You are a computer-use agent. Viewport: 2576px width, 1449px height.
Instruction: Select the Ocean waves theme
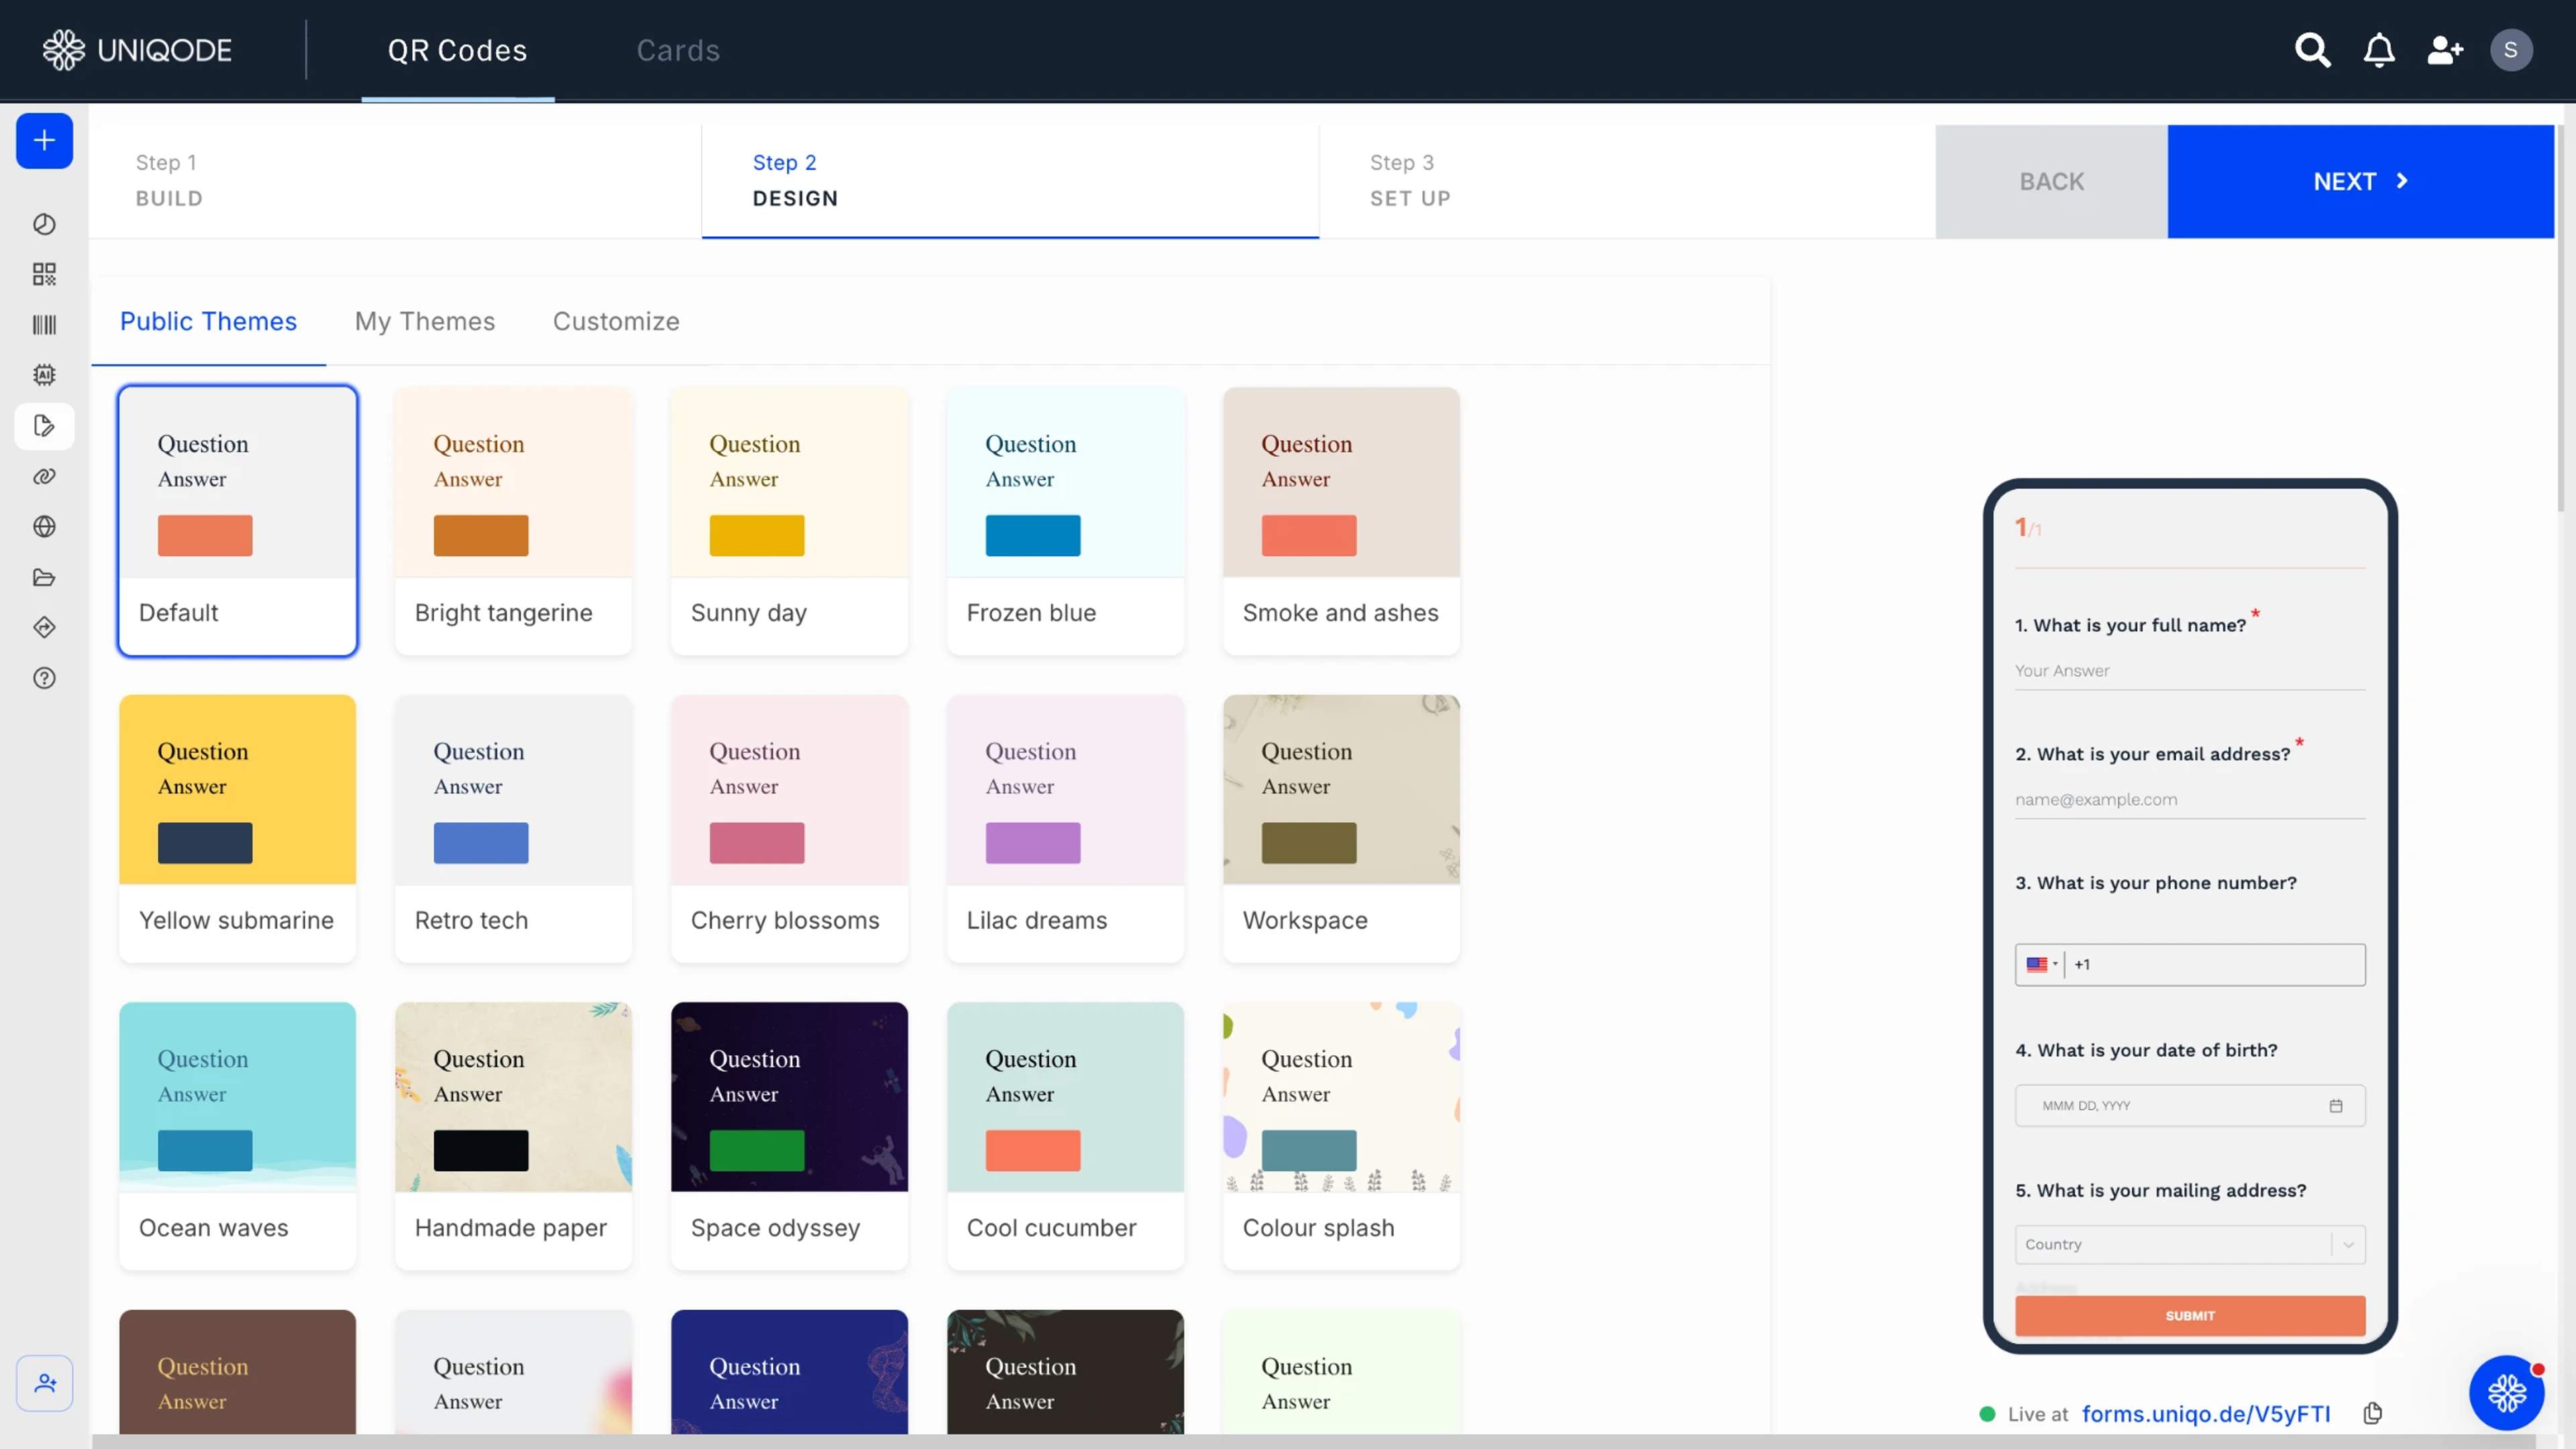237,1136
